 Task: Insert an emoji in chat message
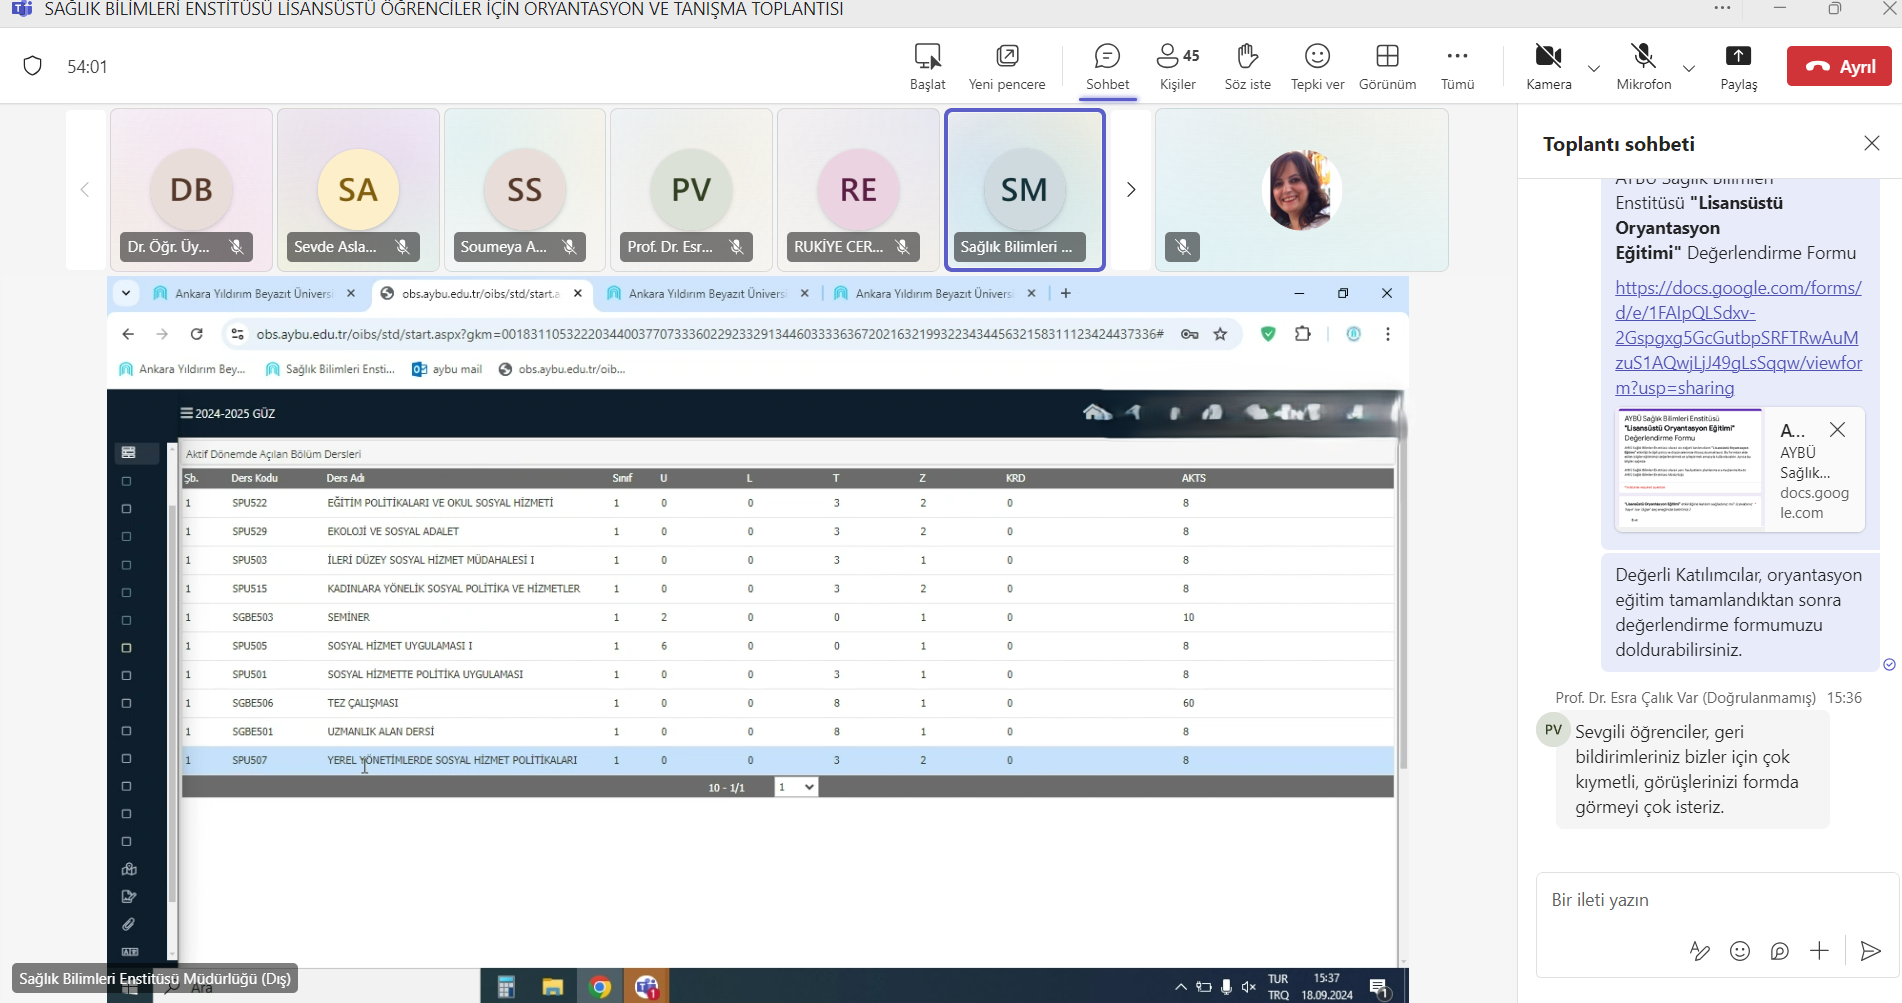(1740, 951)
